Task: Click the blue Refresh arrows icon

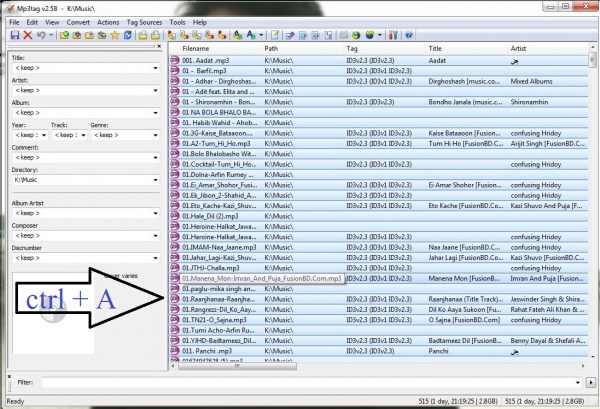Action: pyautogui.click(x=127, y=35)
